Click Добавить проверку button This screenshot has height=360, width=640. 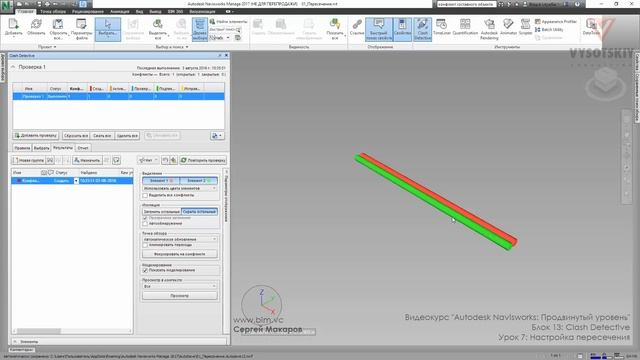point(36,136)
